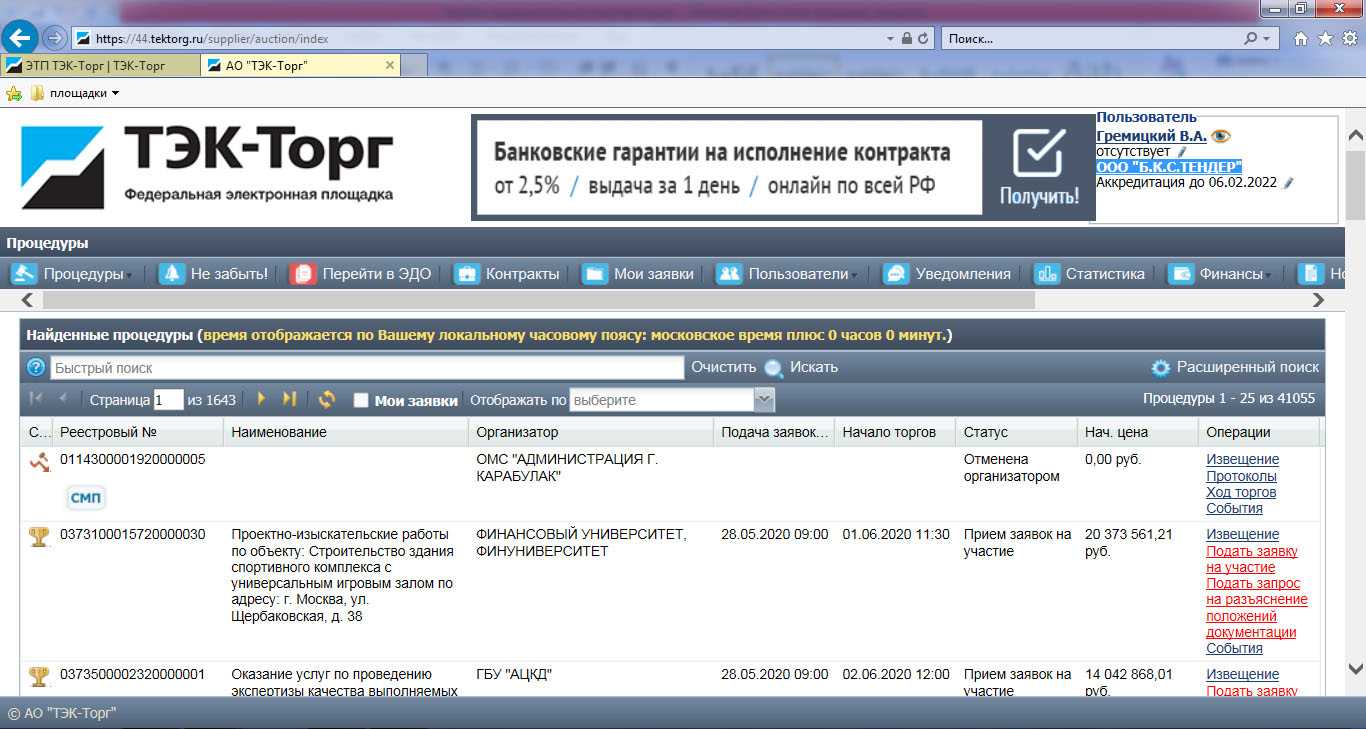Screen dimensions: 1366x729
Task: Click the favorites bar add star icon
Action: 14,93
